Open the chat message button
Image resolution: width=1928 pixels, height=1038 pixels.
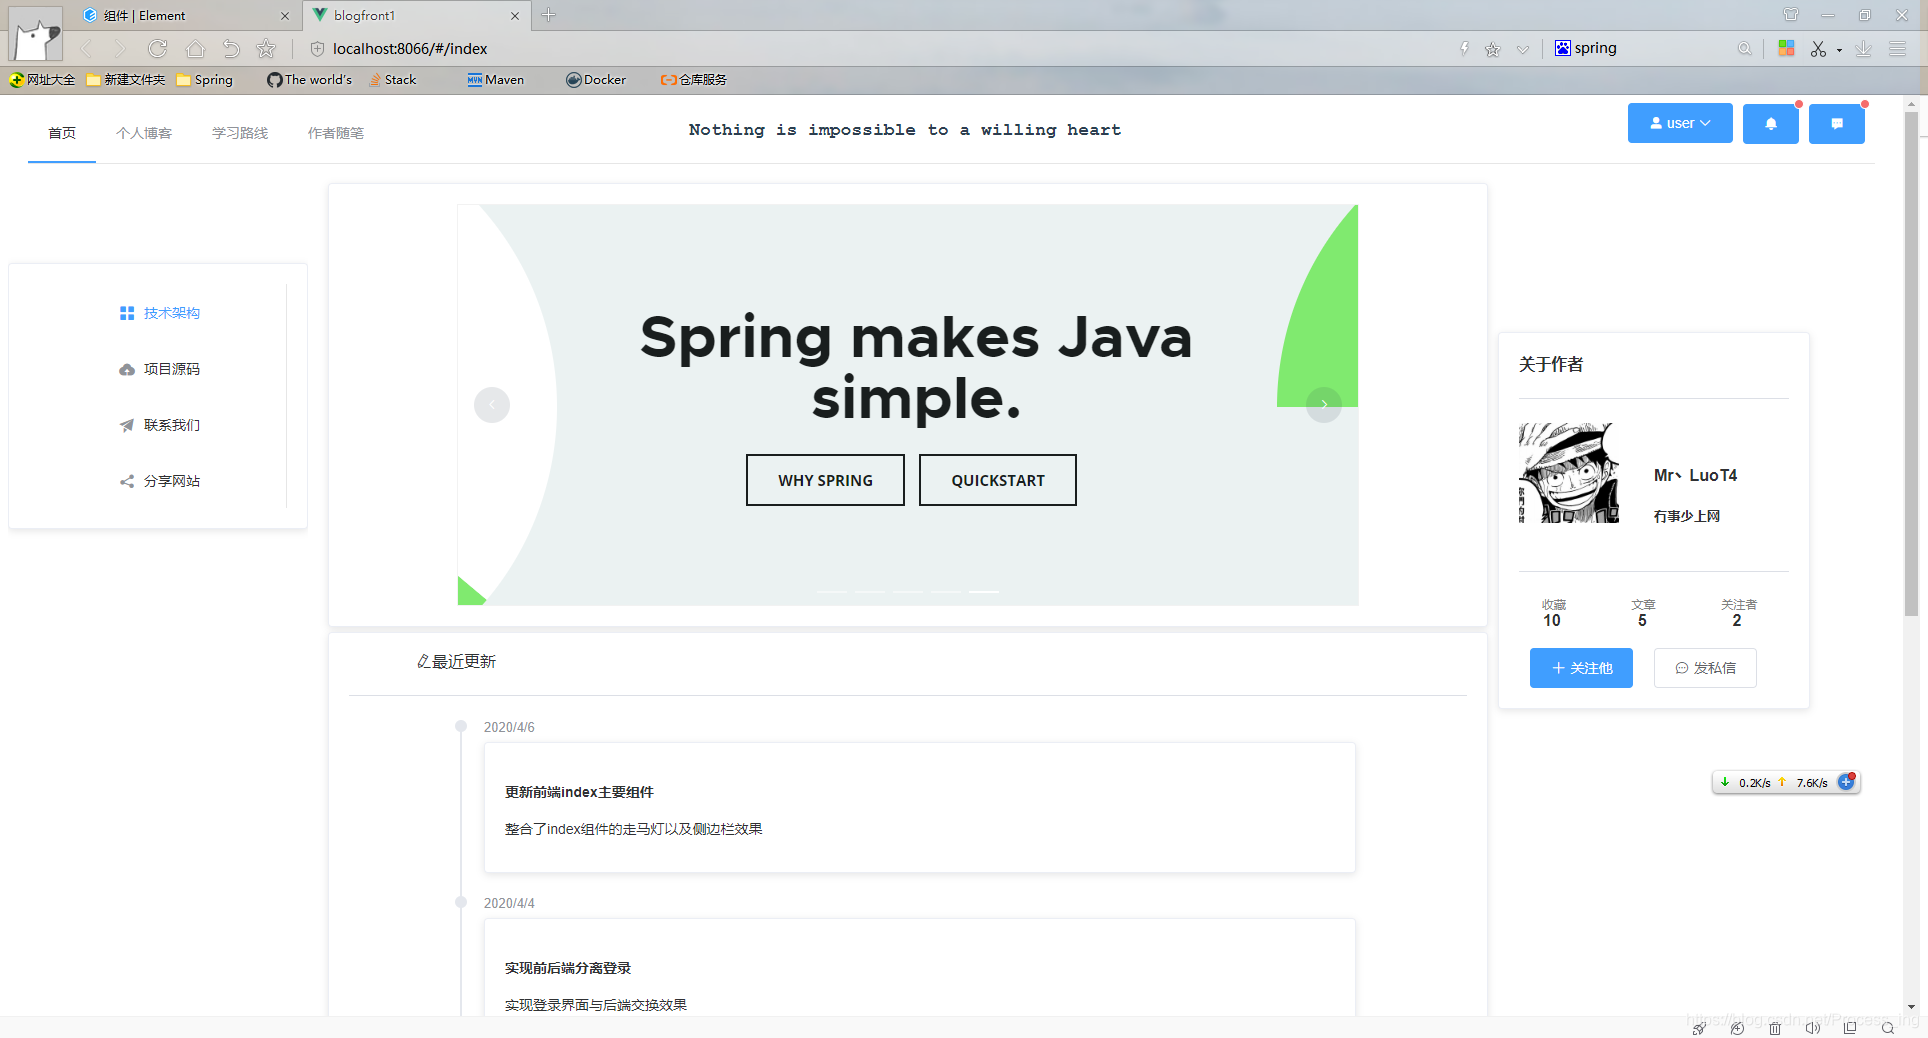1836,123
